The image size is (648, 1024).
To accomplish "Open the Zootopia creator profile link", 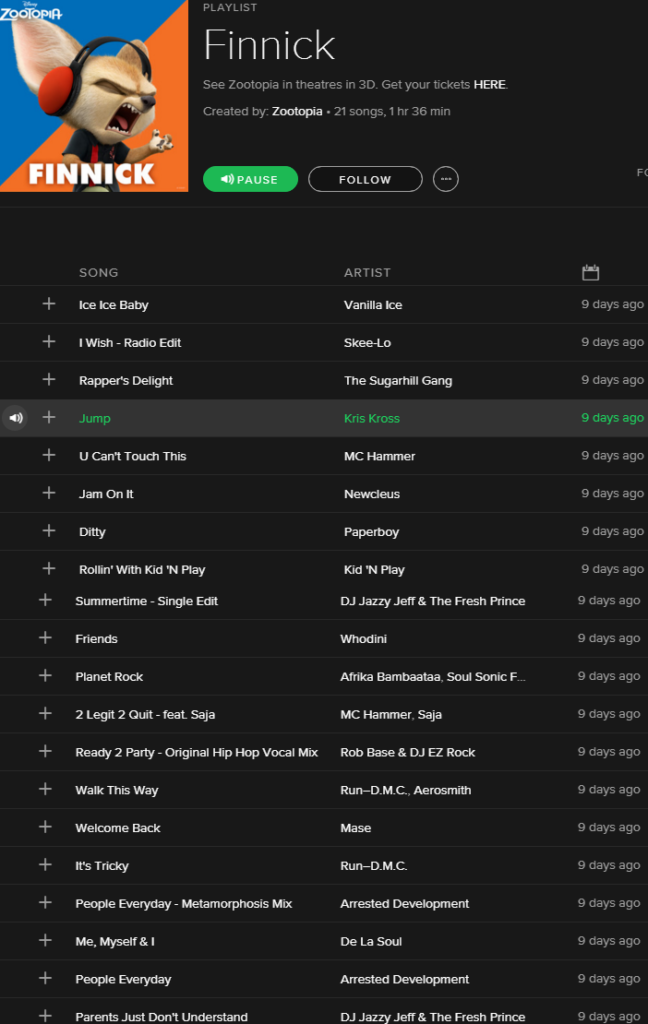I will [x=297, y=111].
